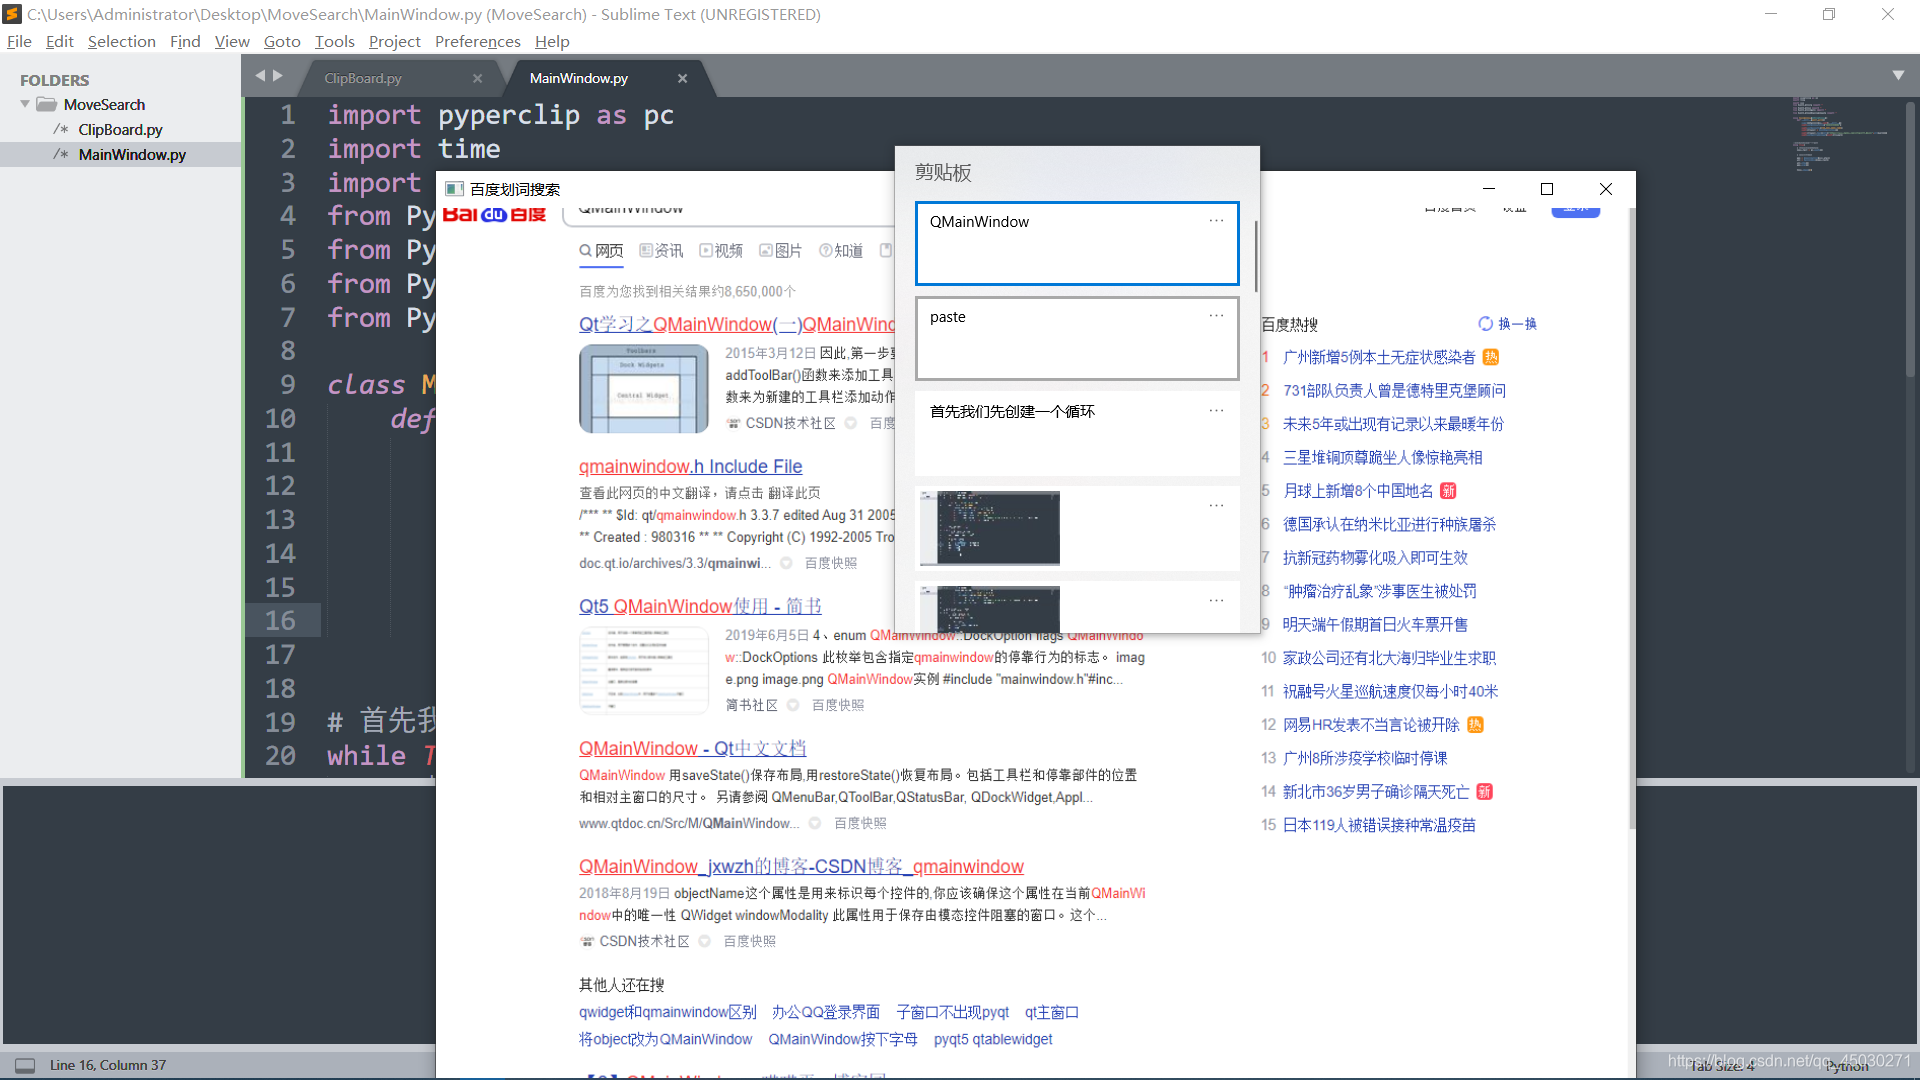Click the forward navigation arrow in the tab bar
1920x1080 pixels.
point(279,75)
